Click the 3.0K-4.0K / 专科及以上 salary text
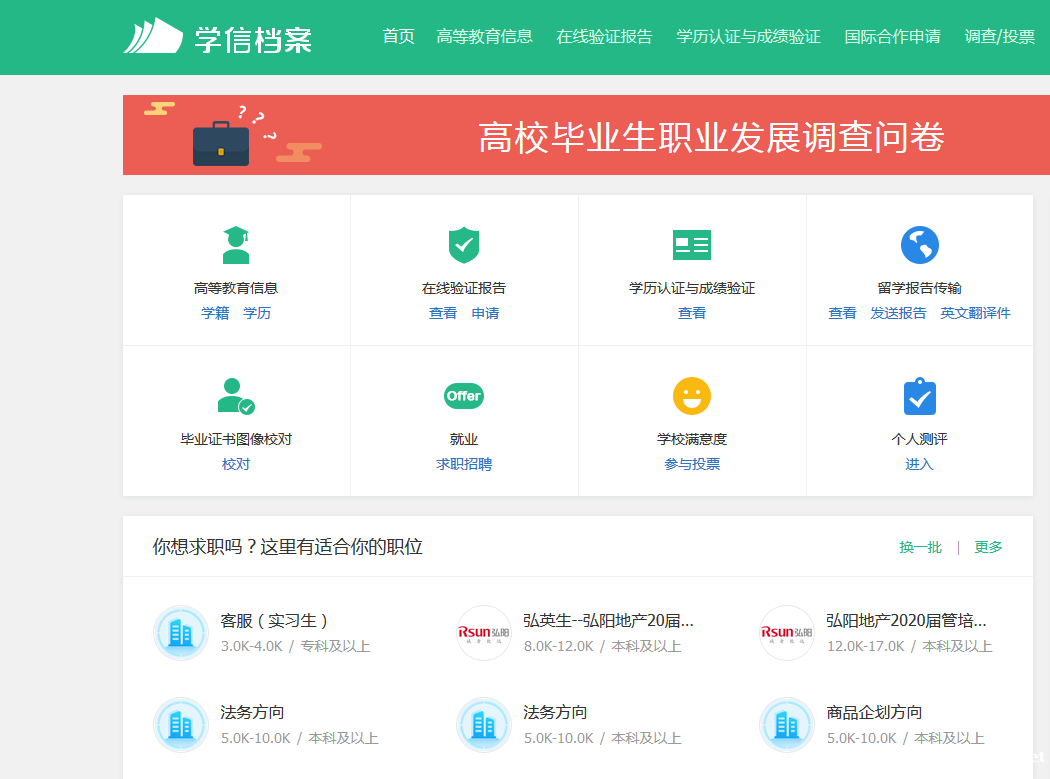Viewport: 1050px width, 779px height. click(x=295, y=646)
